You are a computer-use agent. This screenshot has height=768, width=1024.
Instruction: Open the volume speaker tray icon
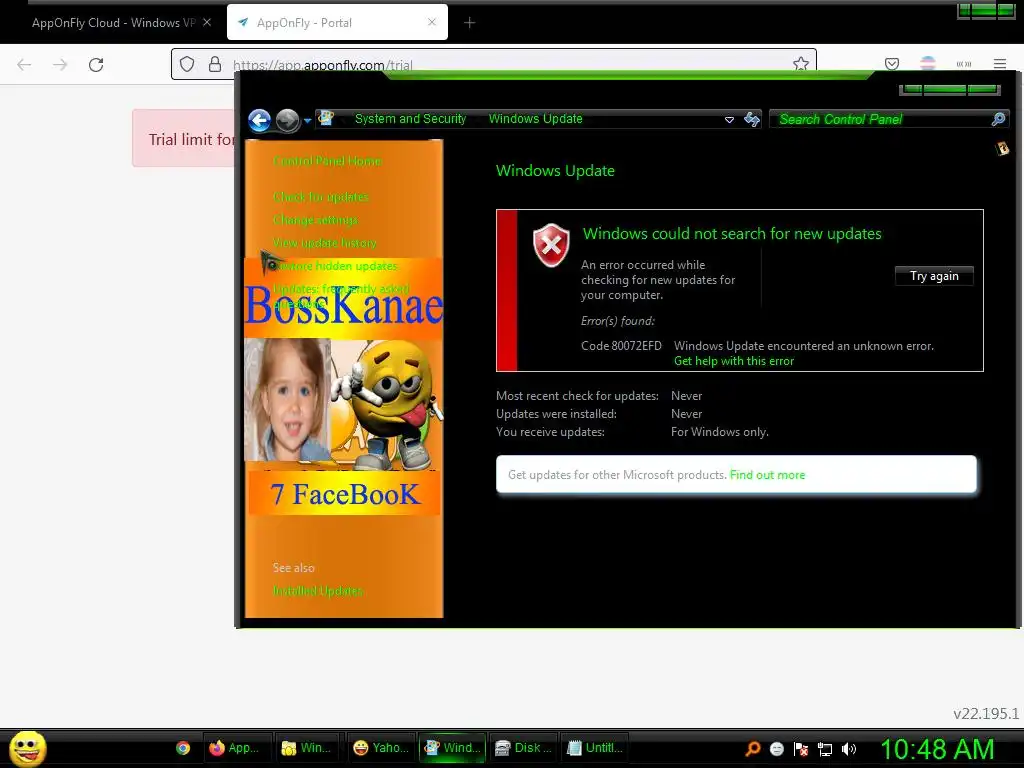coord(848,749)
